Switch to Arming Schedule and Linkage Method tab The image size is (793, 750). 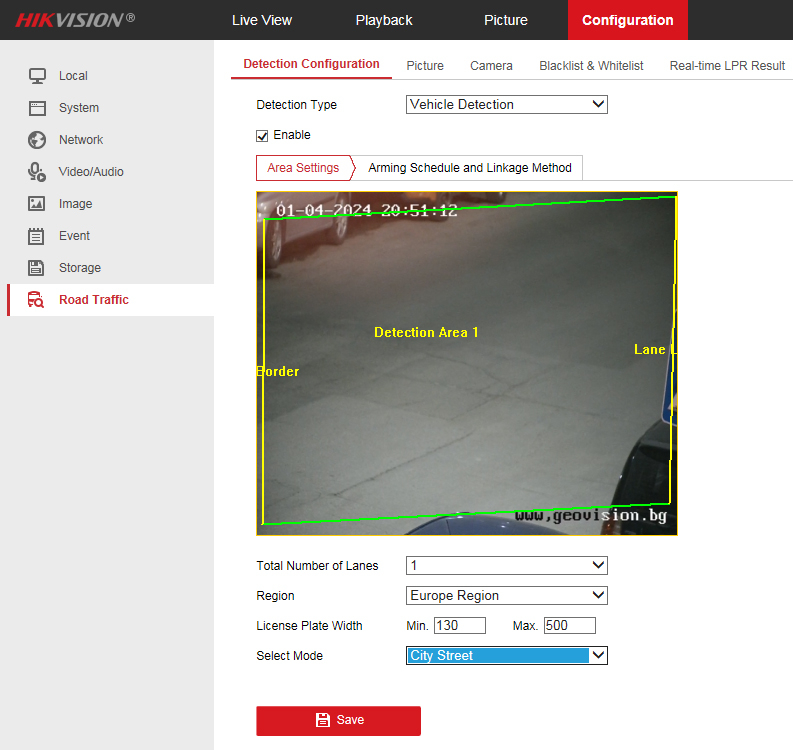click(470, 168)
